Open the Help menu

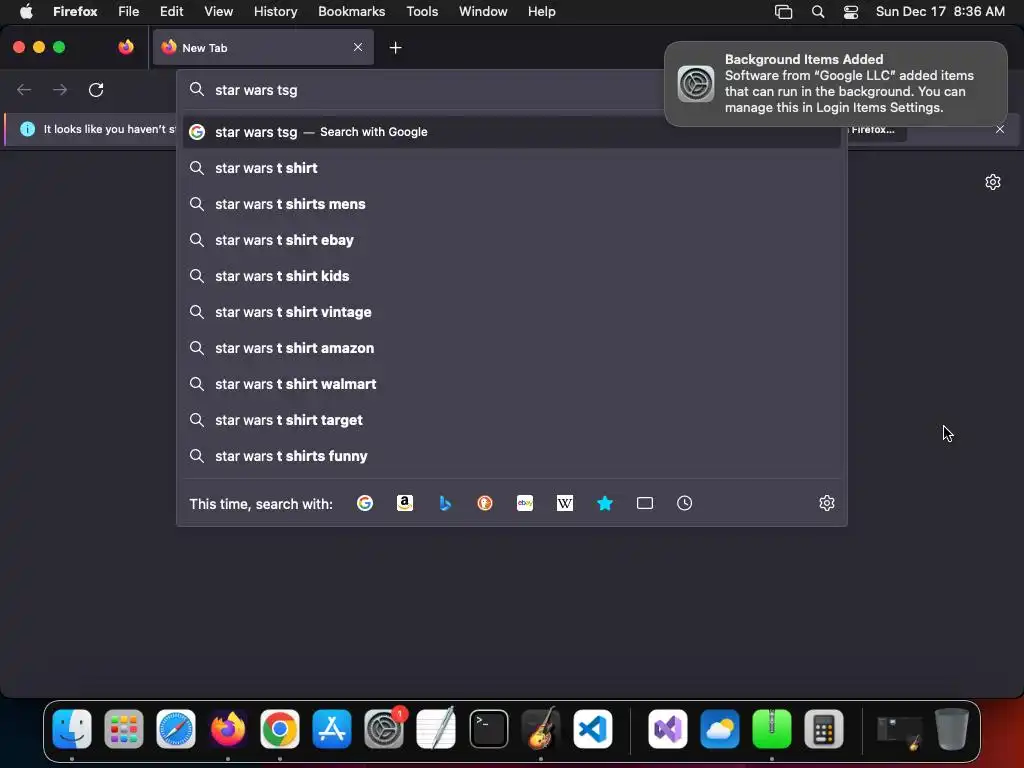tap(541, 11)
